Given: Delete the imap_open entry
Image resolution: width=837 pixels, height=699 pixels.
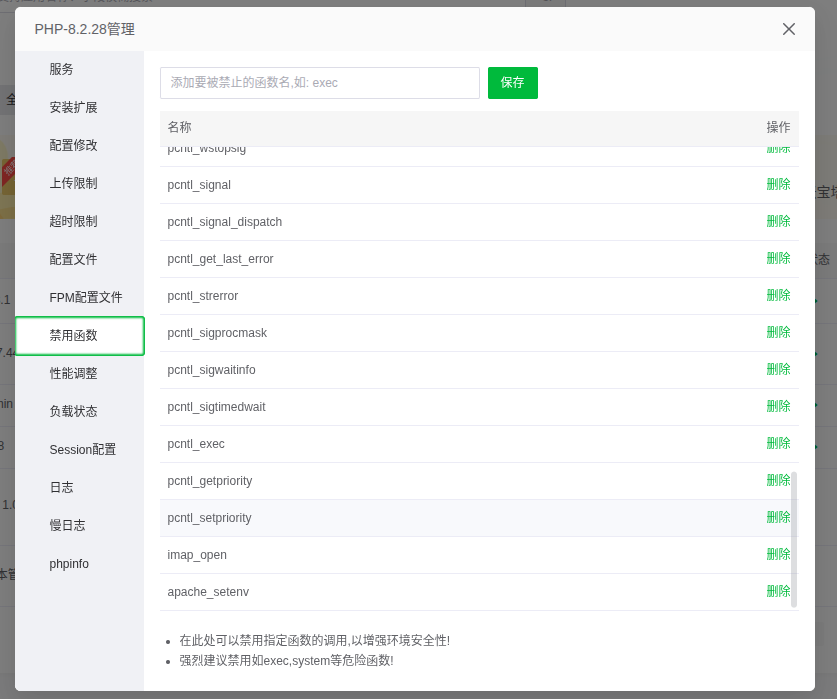Looking at the screenshot, I should 778,554.
